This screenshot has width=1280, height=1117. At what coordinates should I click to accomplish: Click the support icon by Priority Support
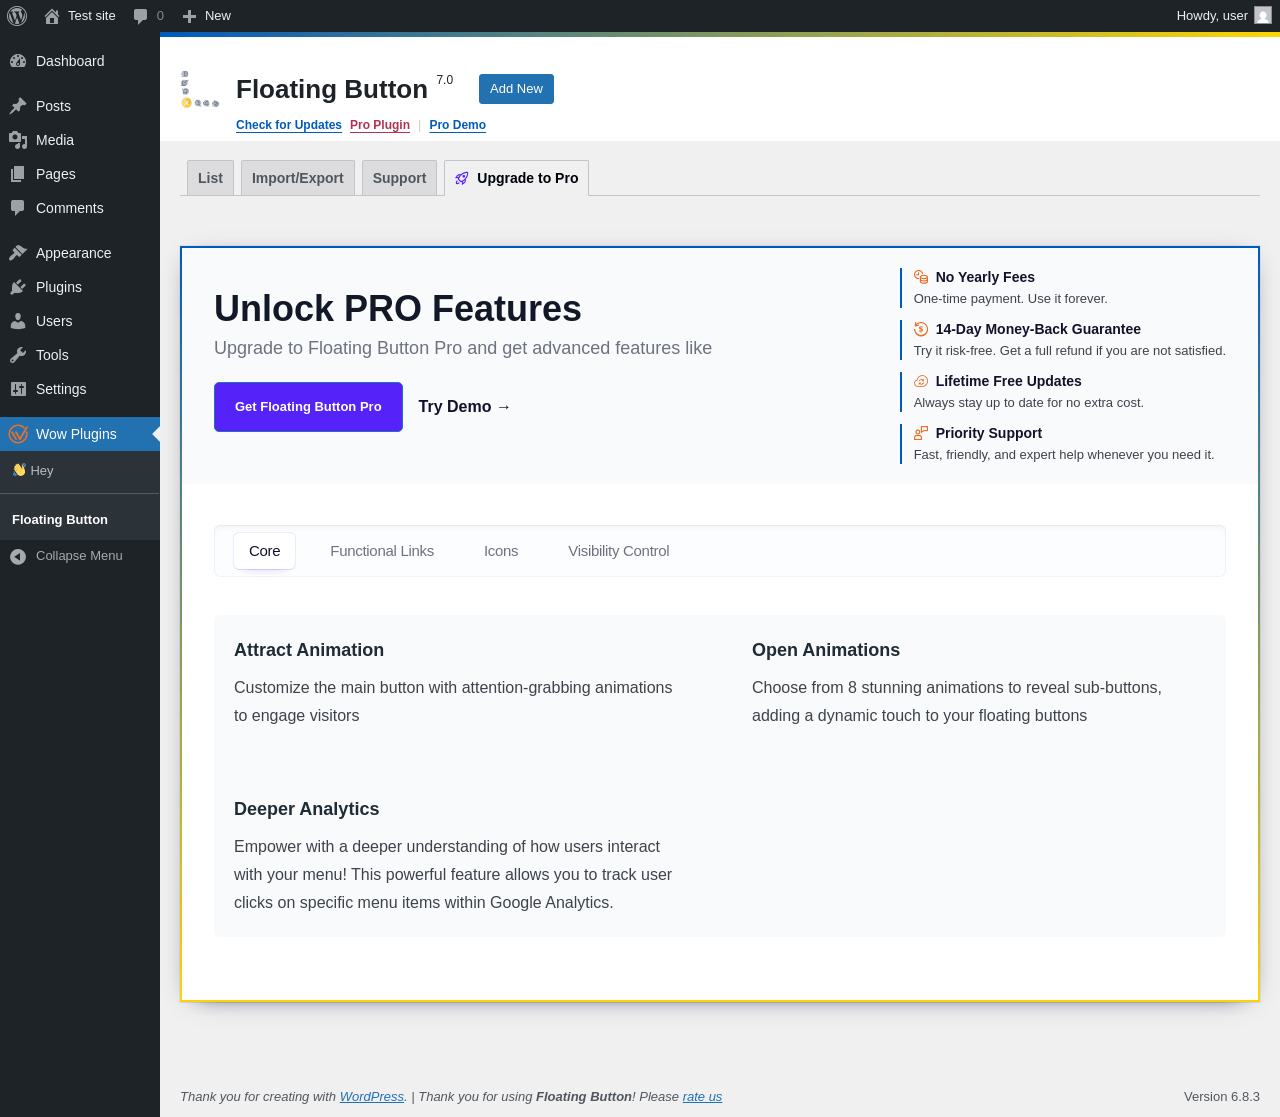click(921, 433)
